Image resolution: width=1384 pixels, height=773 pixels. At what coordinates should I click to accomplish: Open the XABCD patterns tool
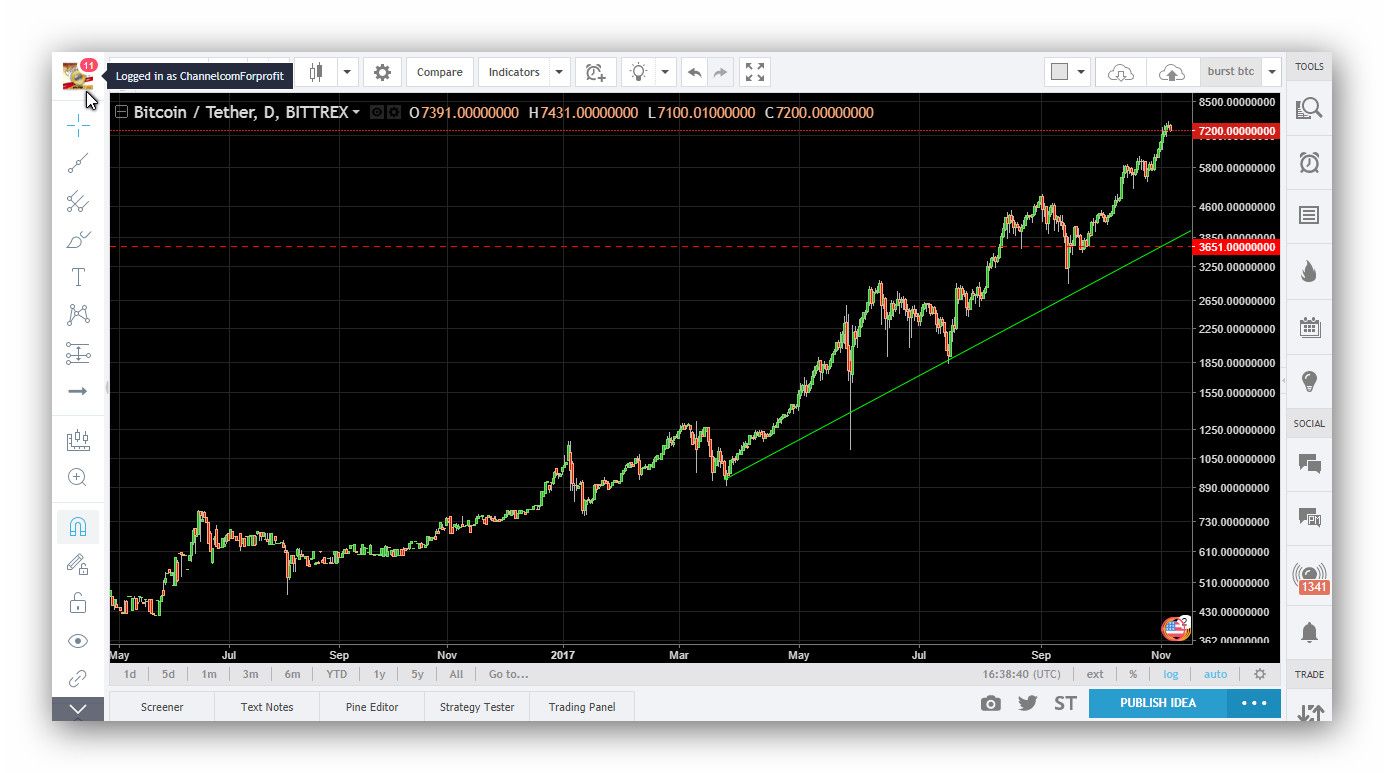coord(78,315)
